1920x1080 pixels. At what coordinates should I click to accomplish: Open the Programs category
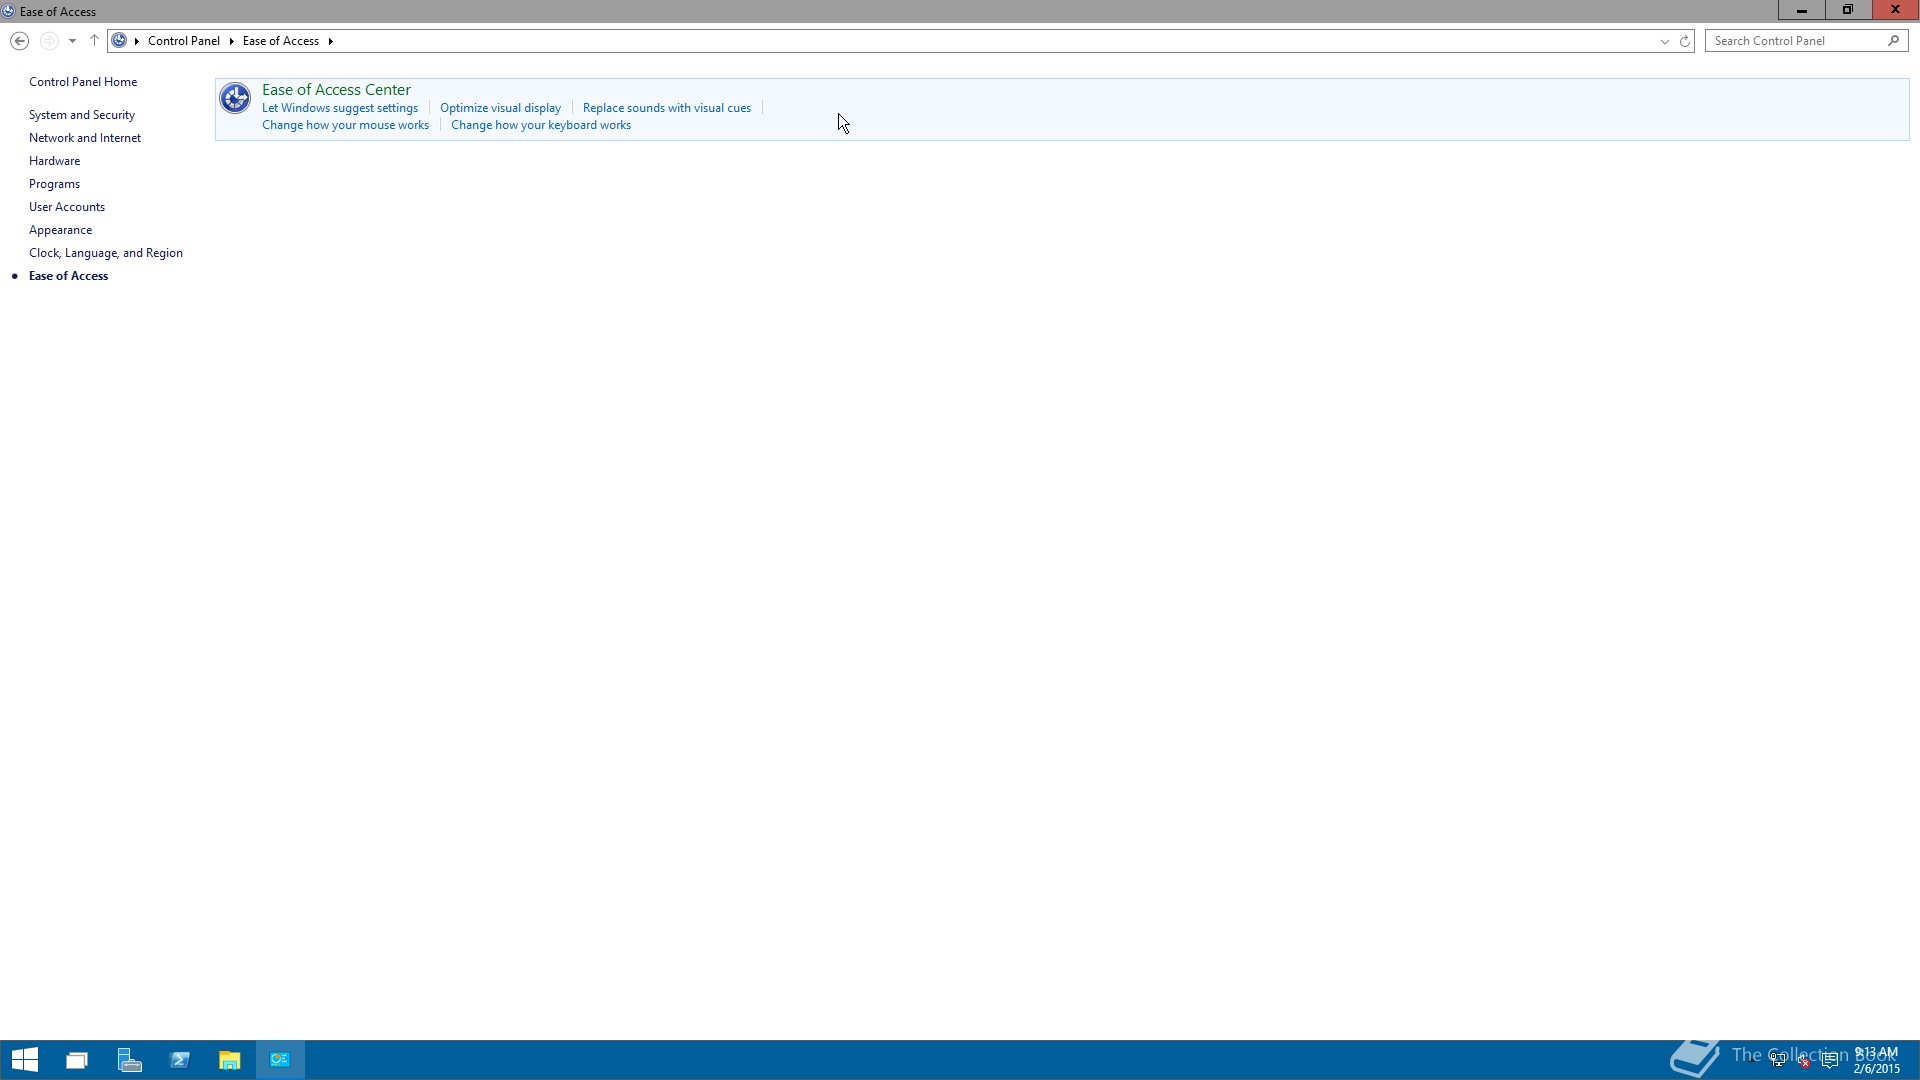pos(54,184)
